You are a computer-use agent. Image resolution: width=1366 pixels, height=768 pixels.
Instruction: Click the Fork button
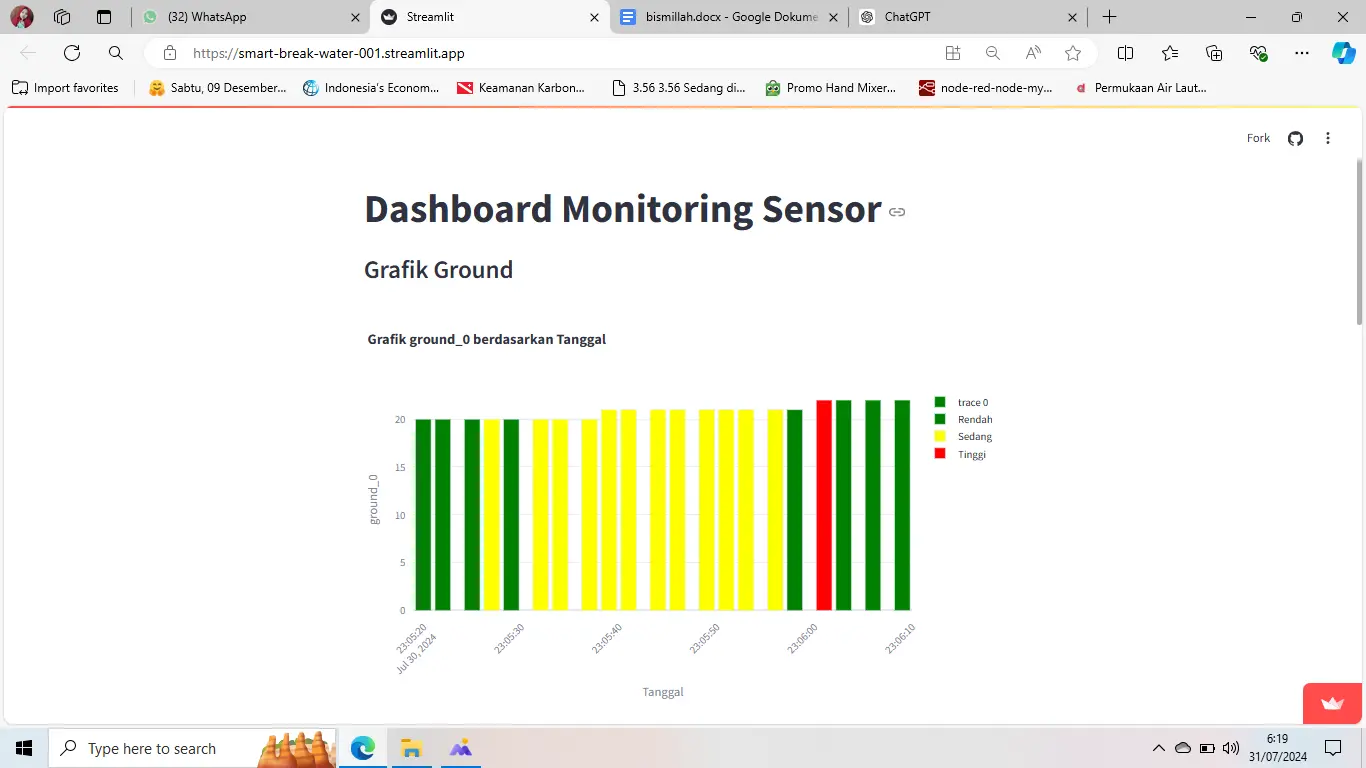pyautogui.click(x=1258, y=138)
